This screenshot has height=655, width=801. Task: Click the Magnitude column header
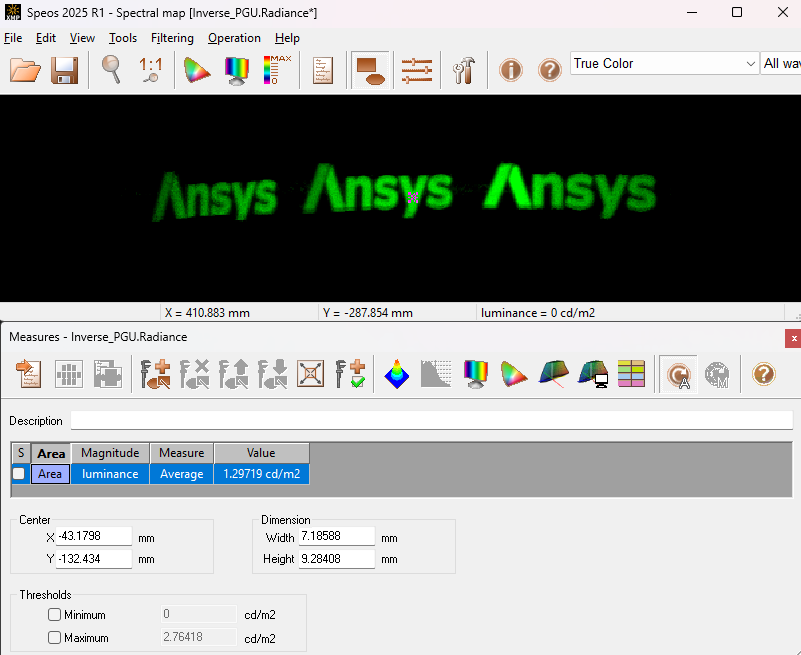[x=110, y=453]
